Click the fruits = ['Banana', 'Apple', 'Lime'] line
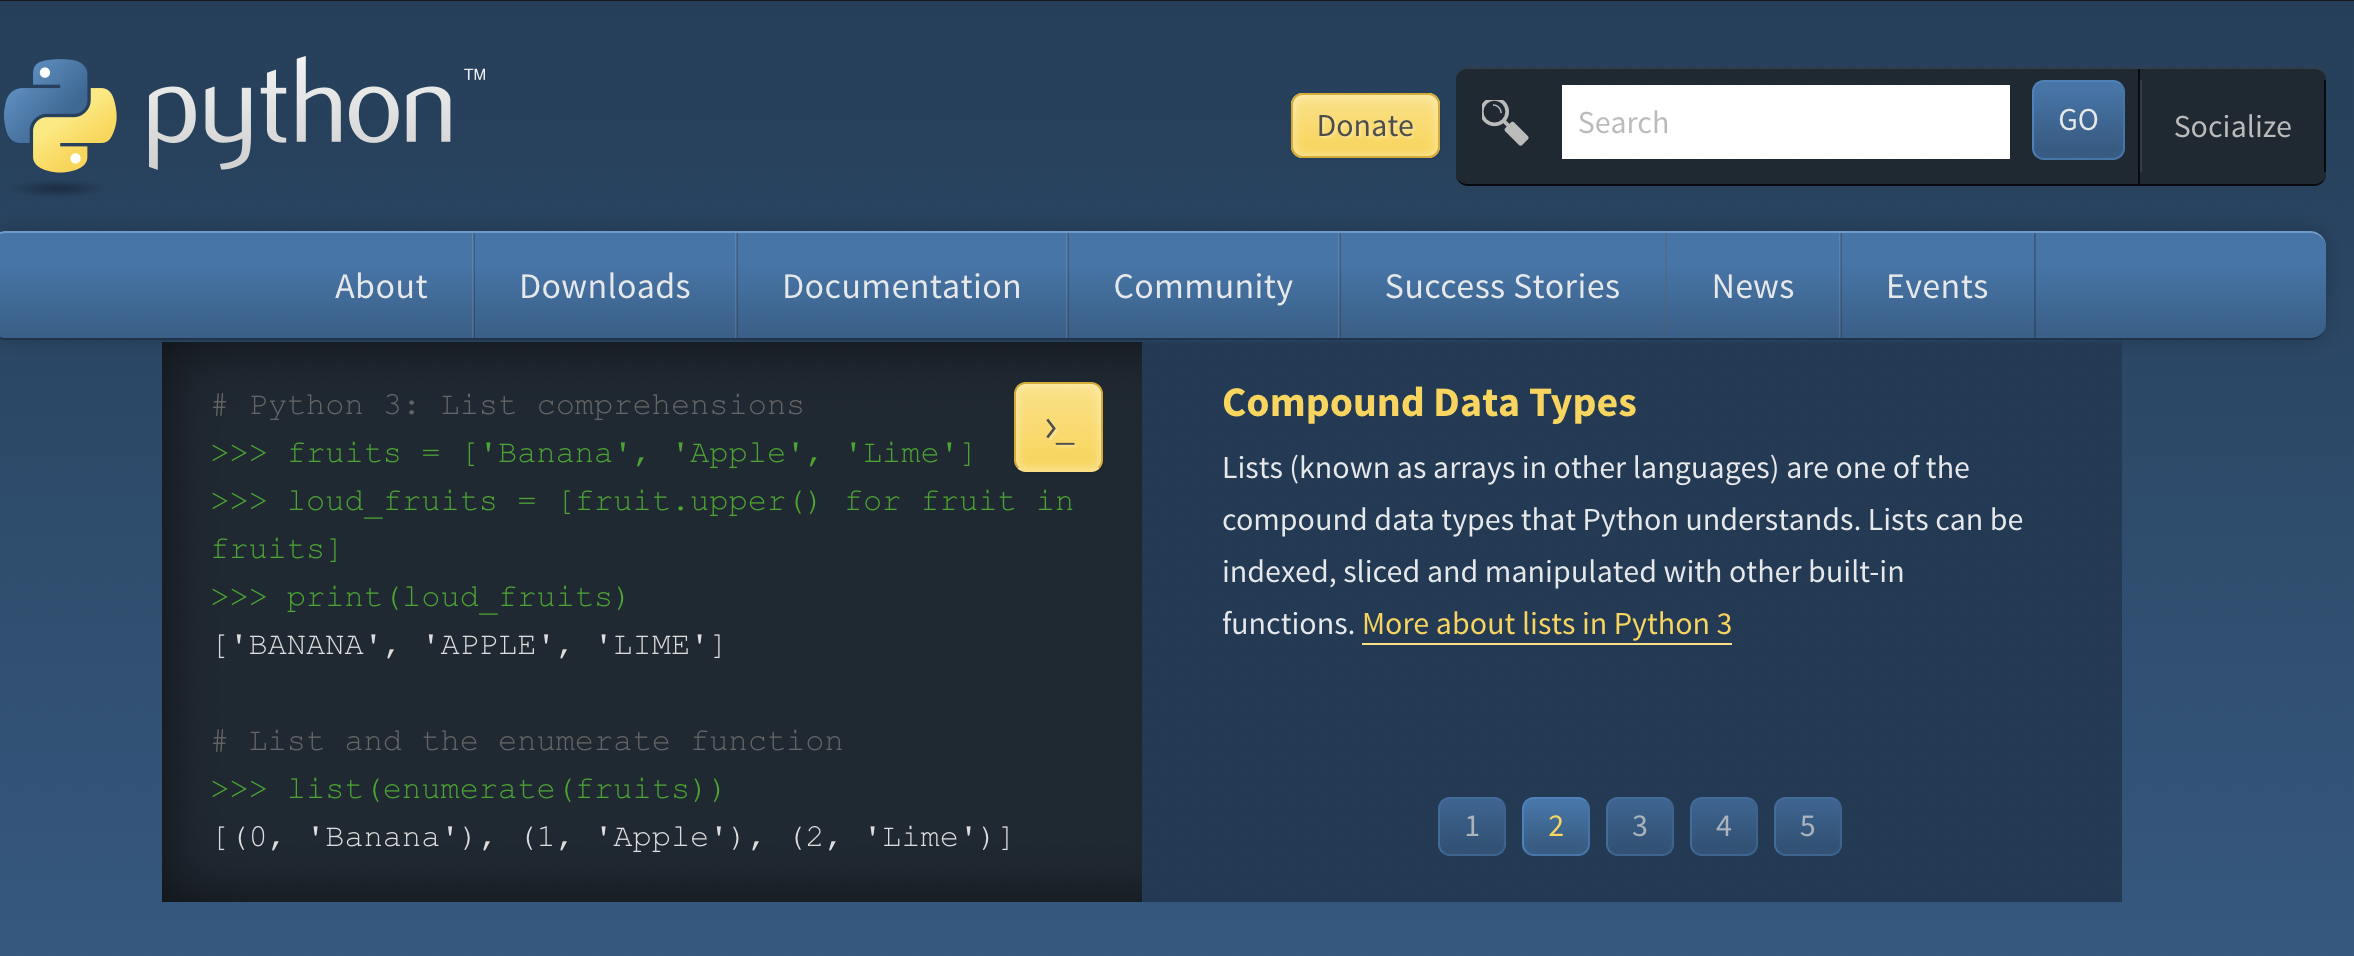Screen dimensions: 2354x956 tap(592, 453)
